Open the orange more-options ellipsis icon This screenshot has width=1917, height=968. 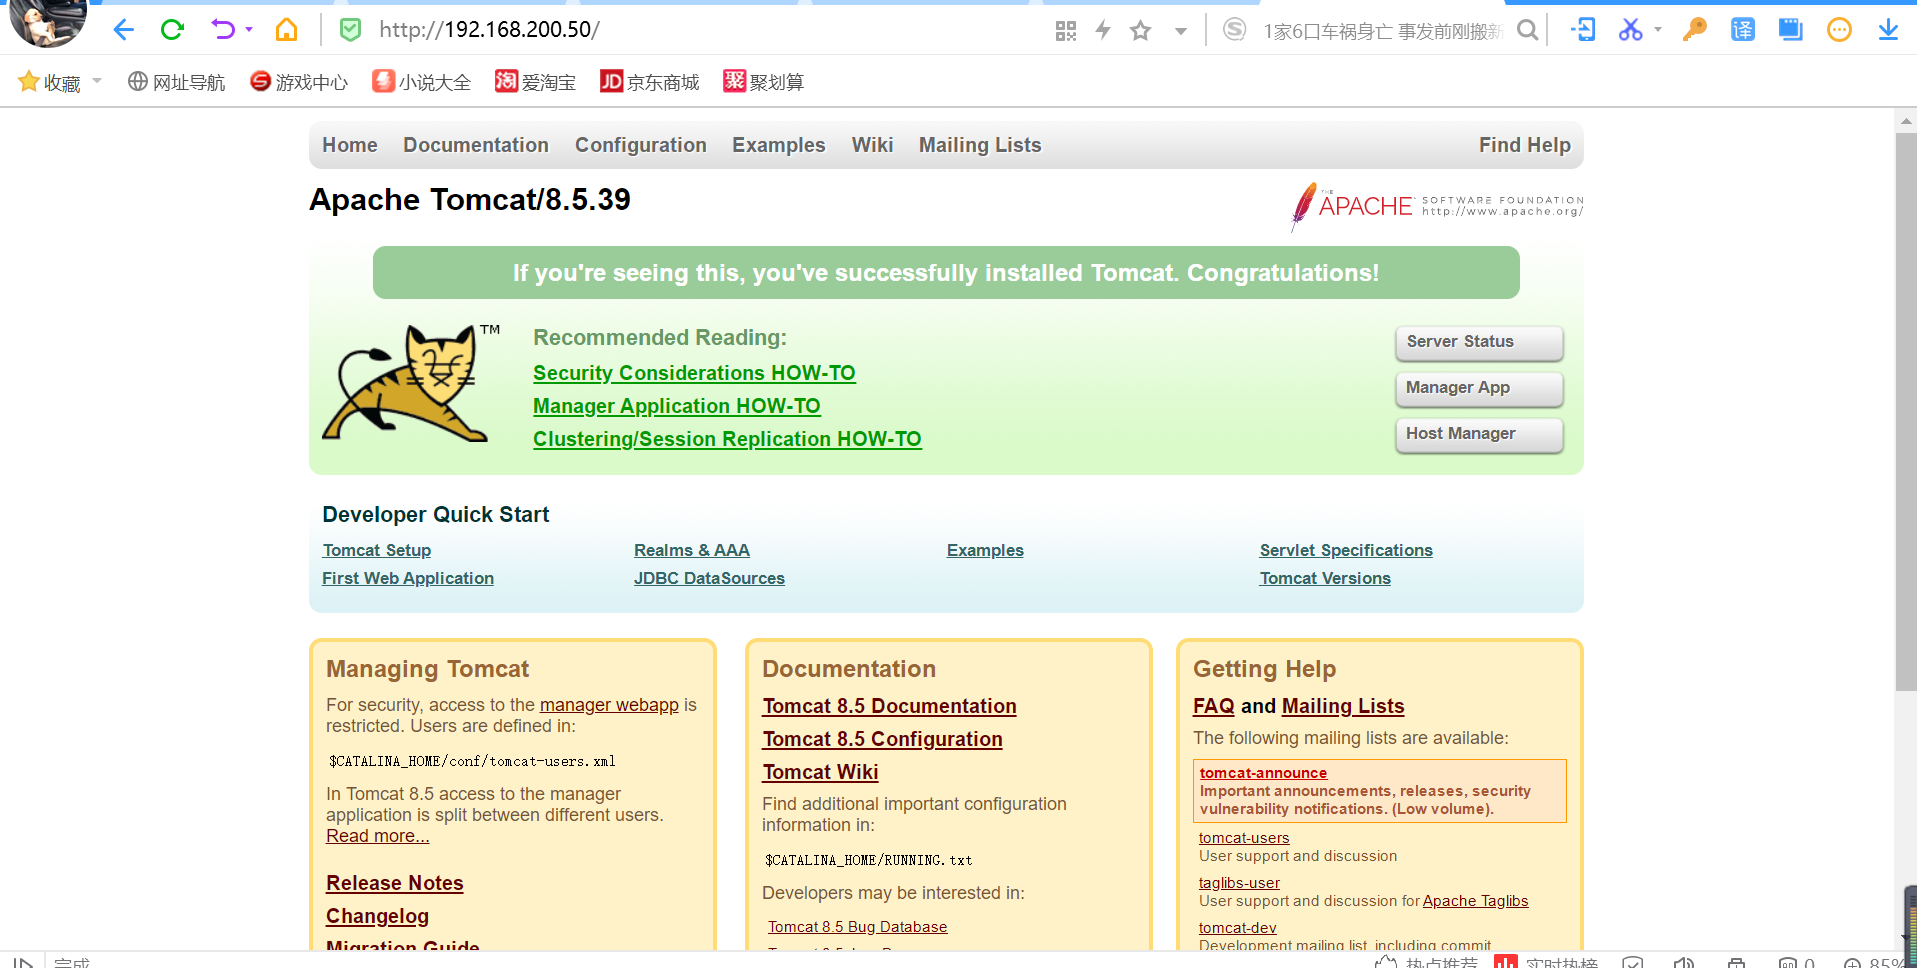[1839, 30]
